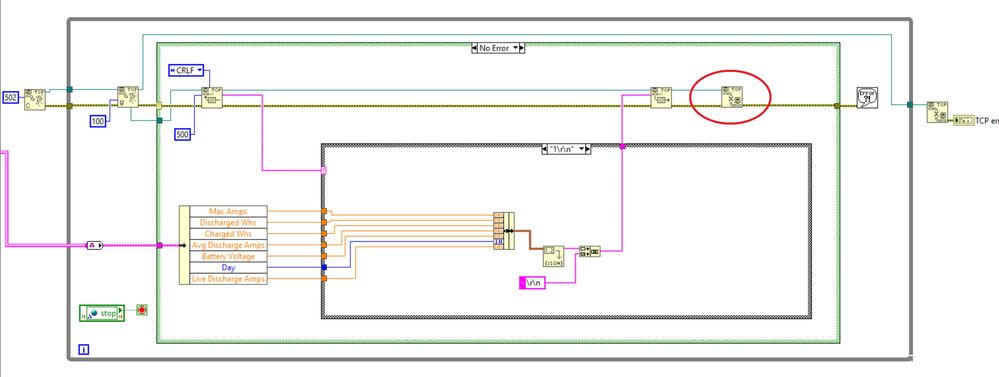Open the "1\r\n" case selector dropdown
The image size is (999, 377).
[587, 148]
